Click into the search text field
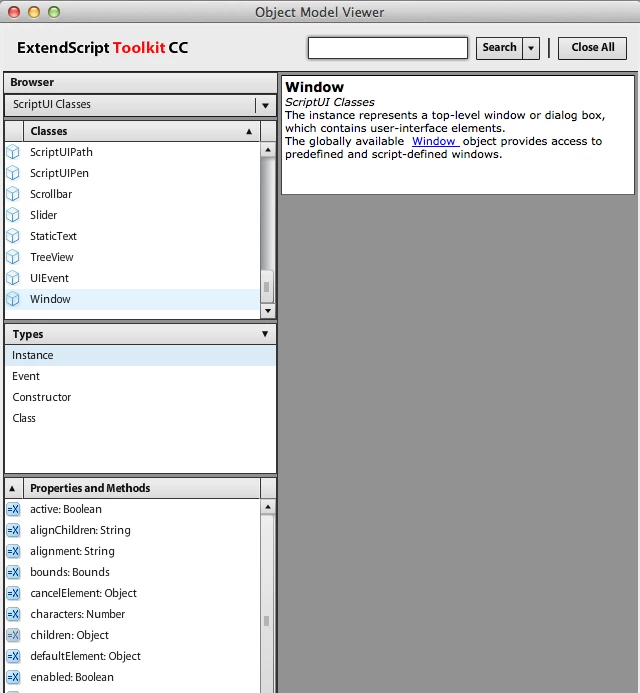 pyautogui.click(x=388, y=48)
